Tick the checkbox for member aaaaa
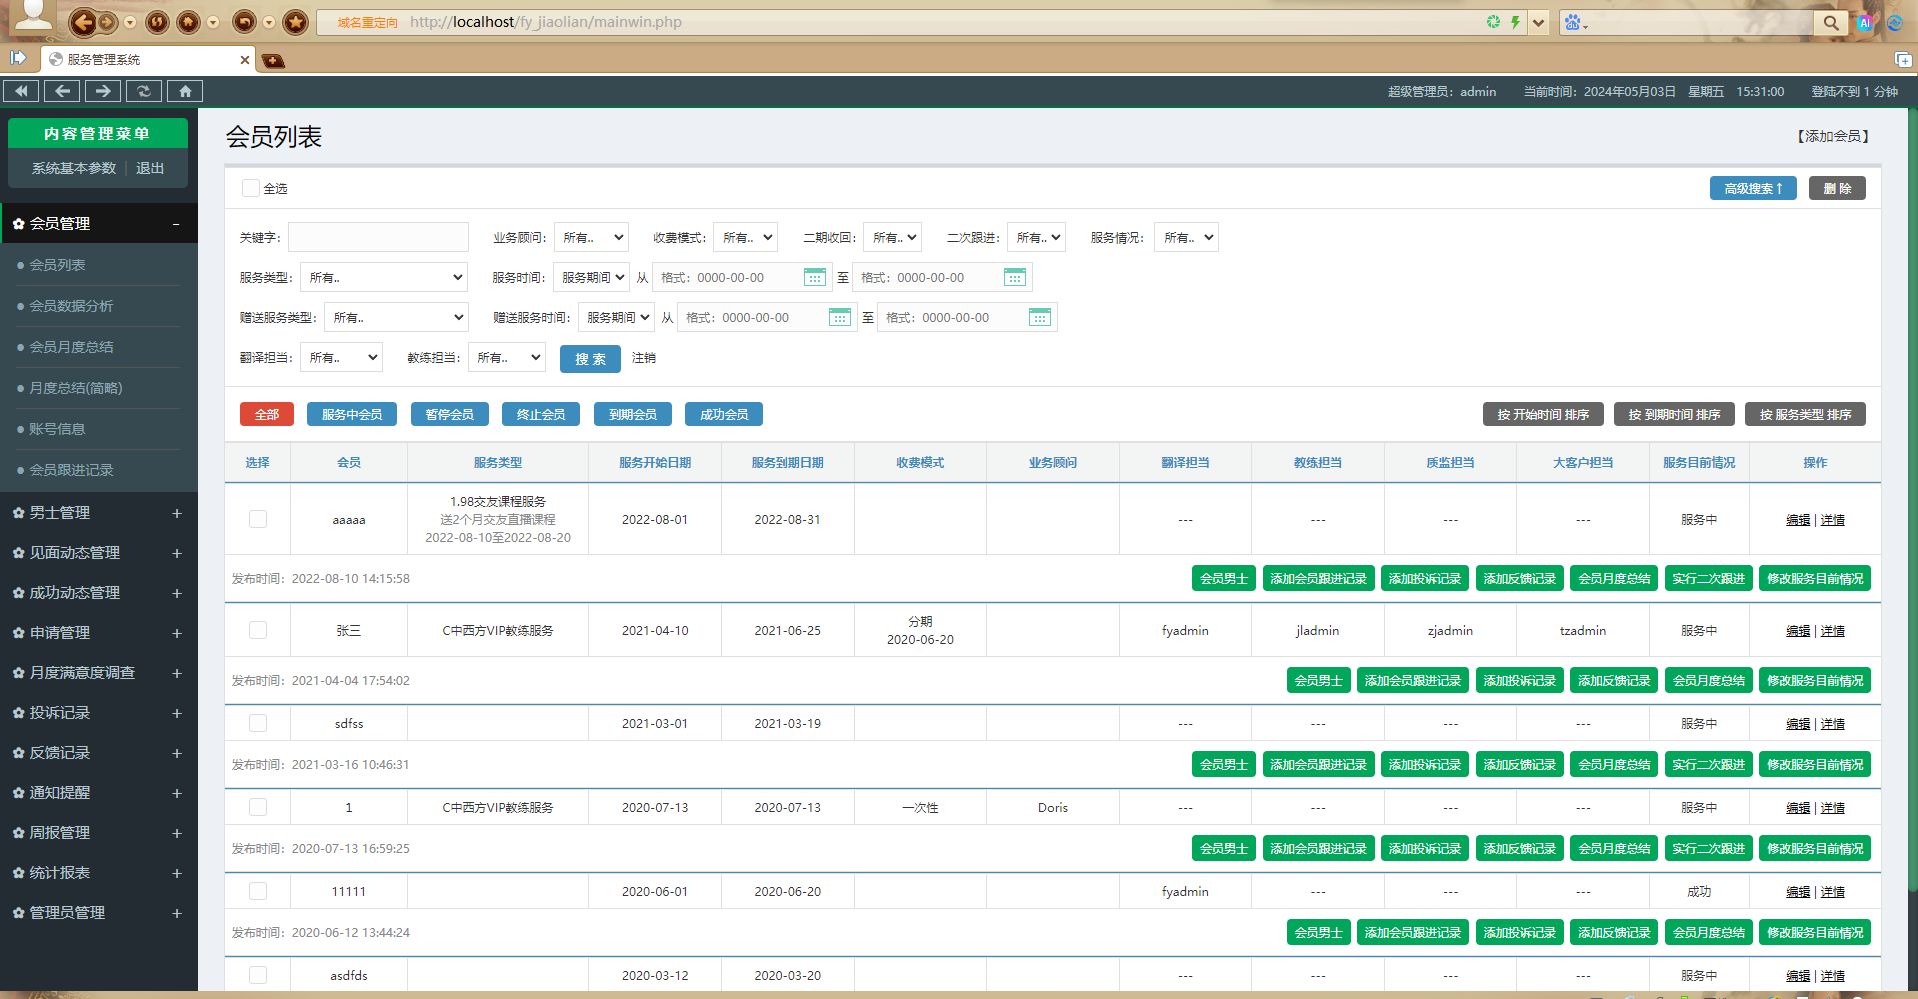The height and width of the screenshot is (999, 1918). pos(258,519)
